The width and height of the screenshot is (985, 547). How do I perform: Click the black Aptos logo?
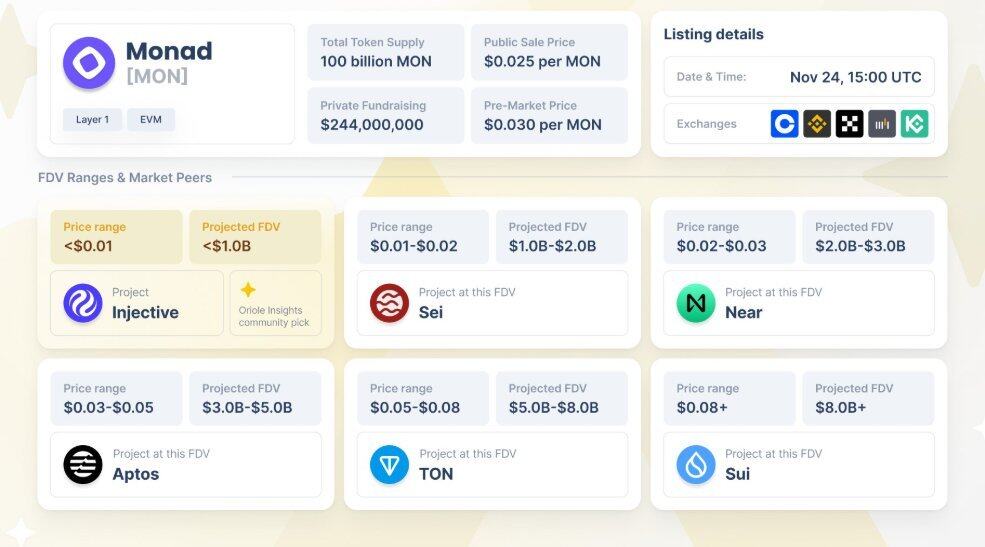83,465
